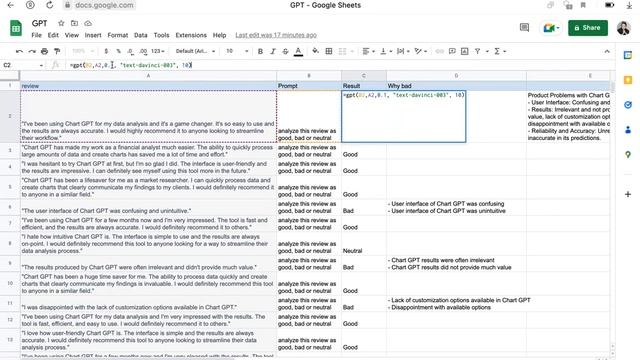
Task: Toggle italic formatting
Action: tap(273, 51)
